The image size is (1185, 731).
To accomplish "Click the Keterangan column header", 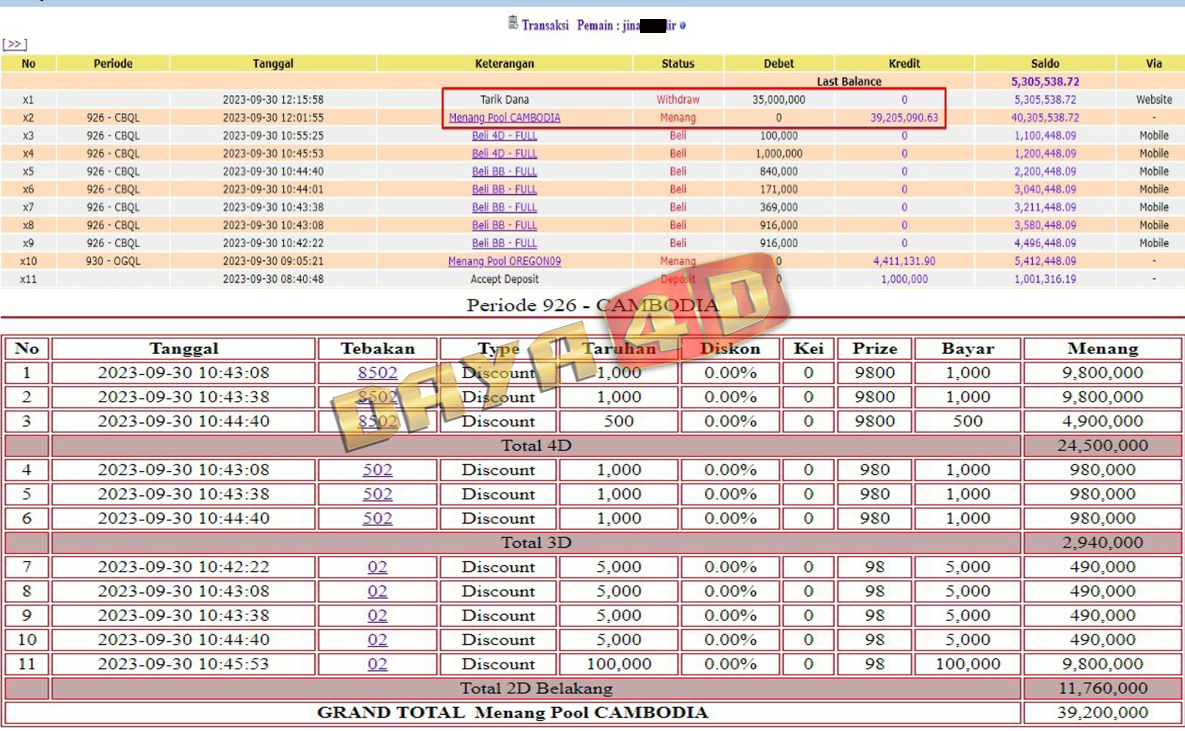I will [504, 63].
